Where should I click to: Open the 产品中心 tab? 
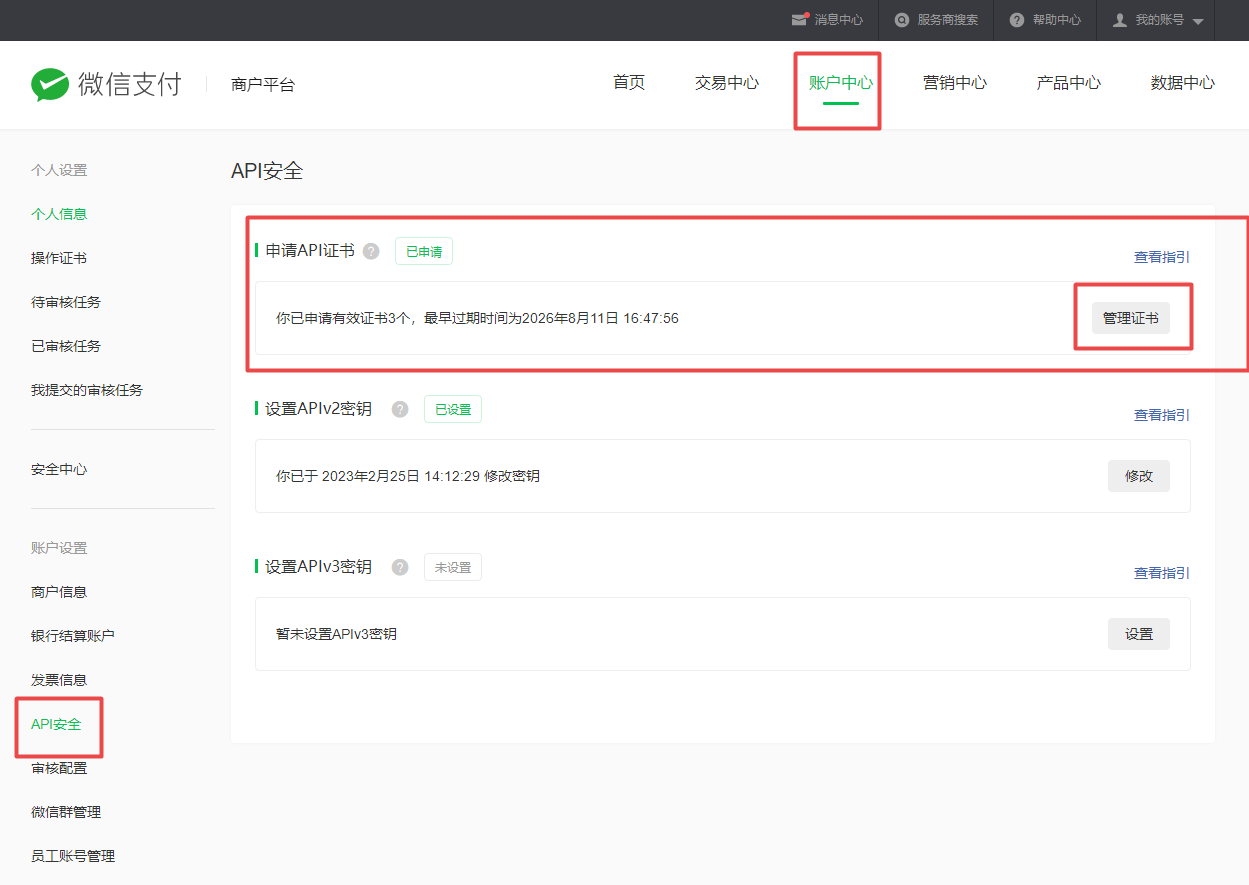click(x=1069, y=83)
